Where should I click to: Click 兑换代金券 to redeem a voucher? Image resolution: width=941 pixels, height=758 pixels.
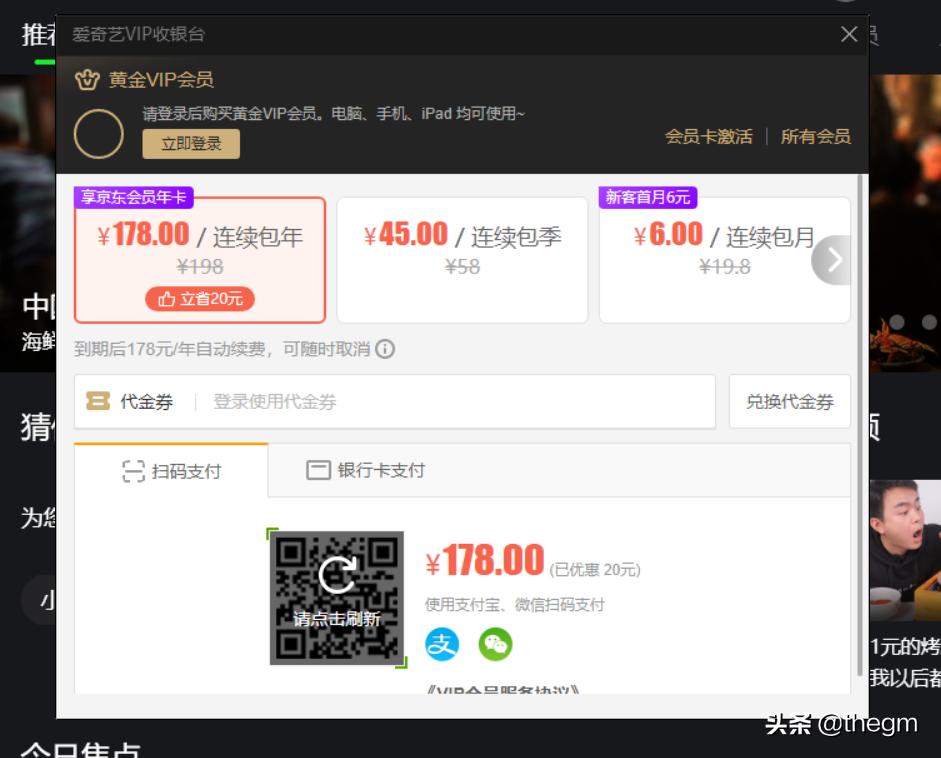click(789, 401)
